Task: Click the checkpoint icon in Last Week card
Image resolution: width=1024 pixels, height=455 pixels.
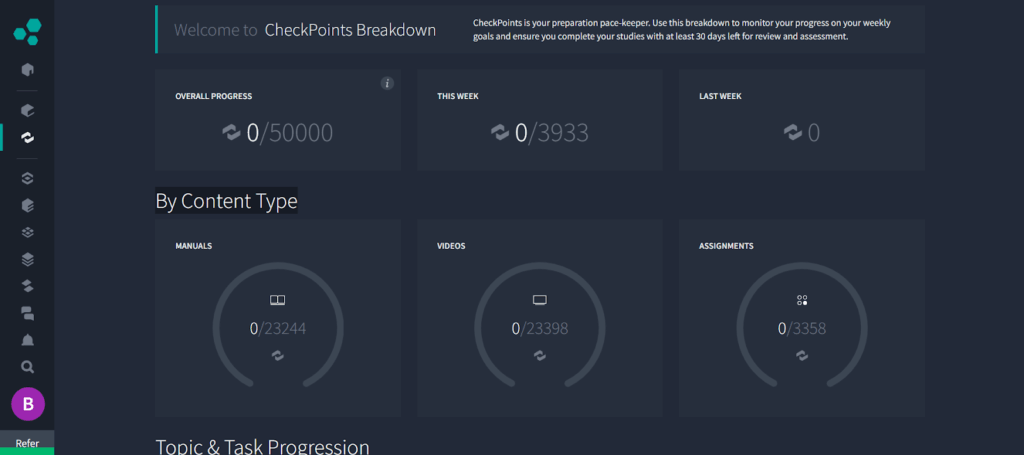Action: (x=793, y=133)
